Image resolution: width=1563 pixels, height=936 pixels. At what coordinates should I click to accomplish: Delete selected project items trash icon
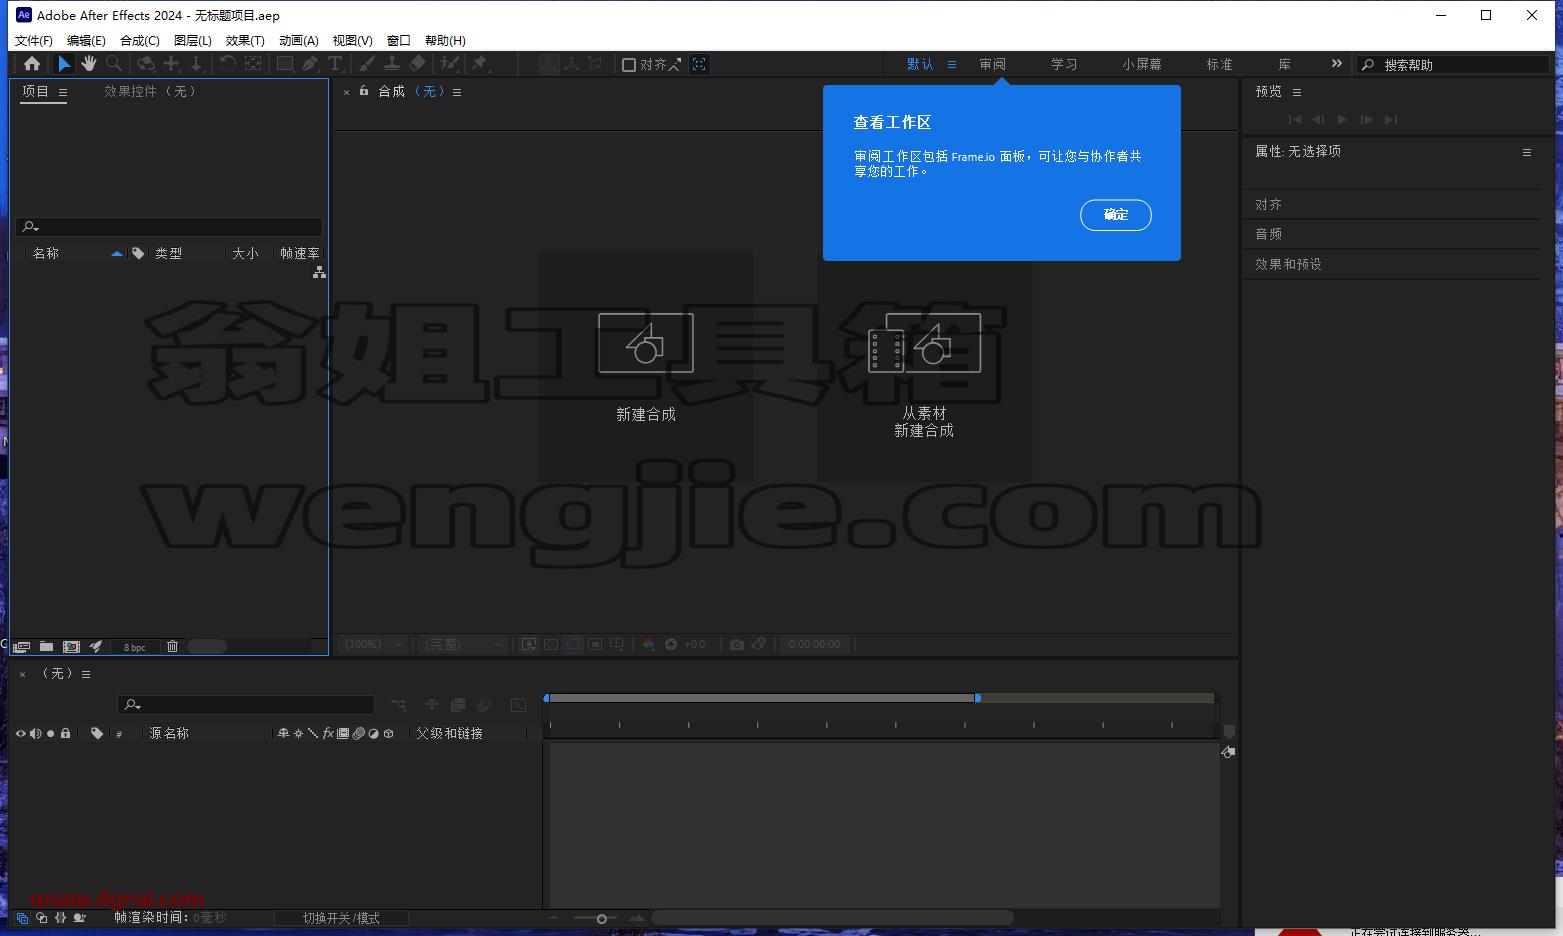(172, 647)
